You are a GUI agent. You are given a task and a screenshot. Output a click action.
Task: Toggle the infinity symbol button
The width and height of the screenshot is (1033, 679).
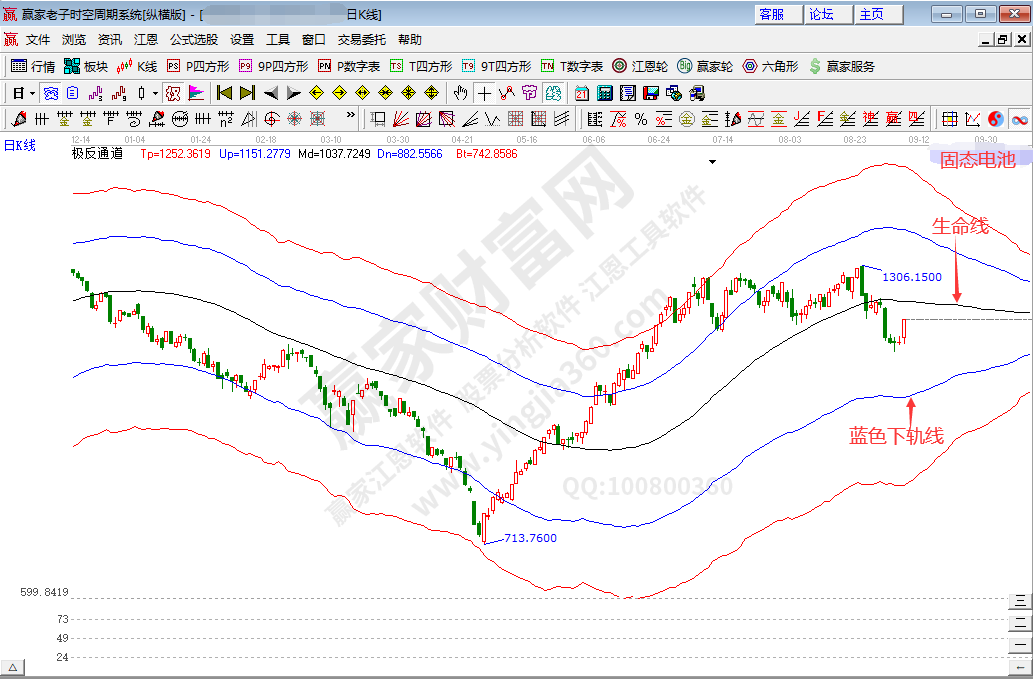click(x=1020, y=119)
